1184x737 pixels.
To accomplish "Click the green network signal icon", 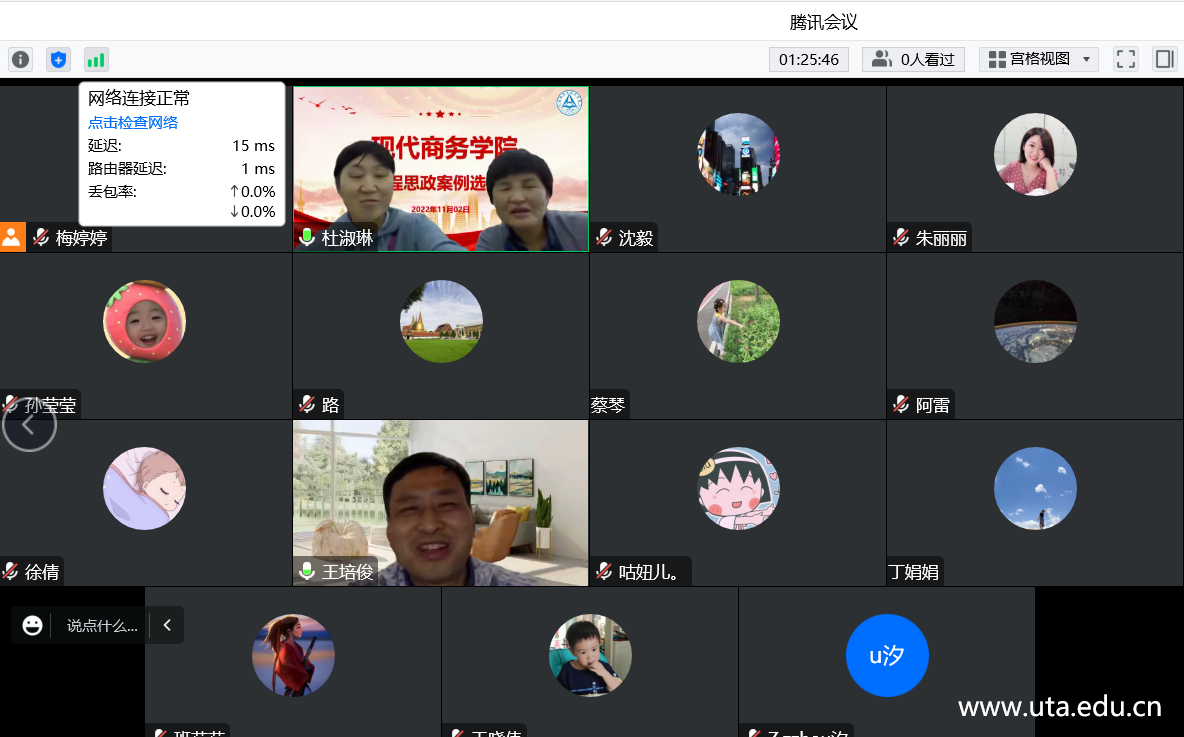I will click(x=96, y=59).
